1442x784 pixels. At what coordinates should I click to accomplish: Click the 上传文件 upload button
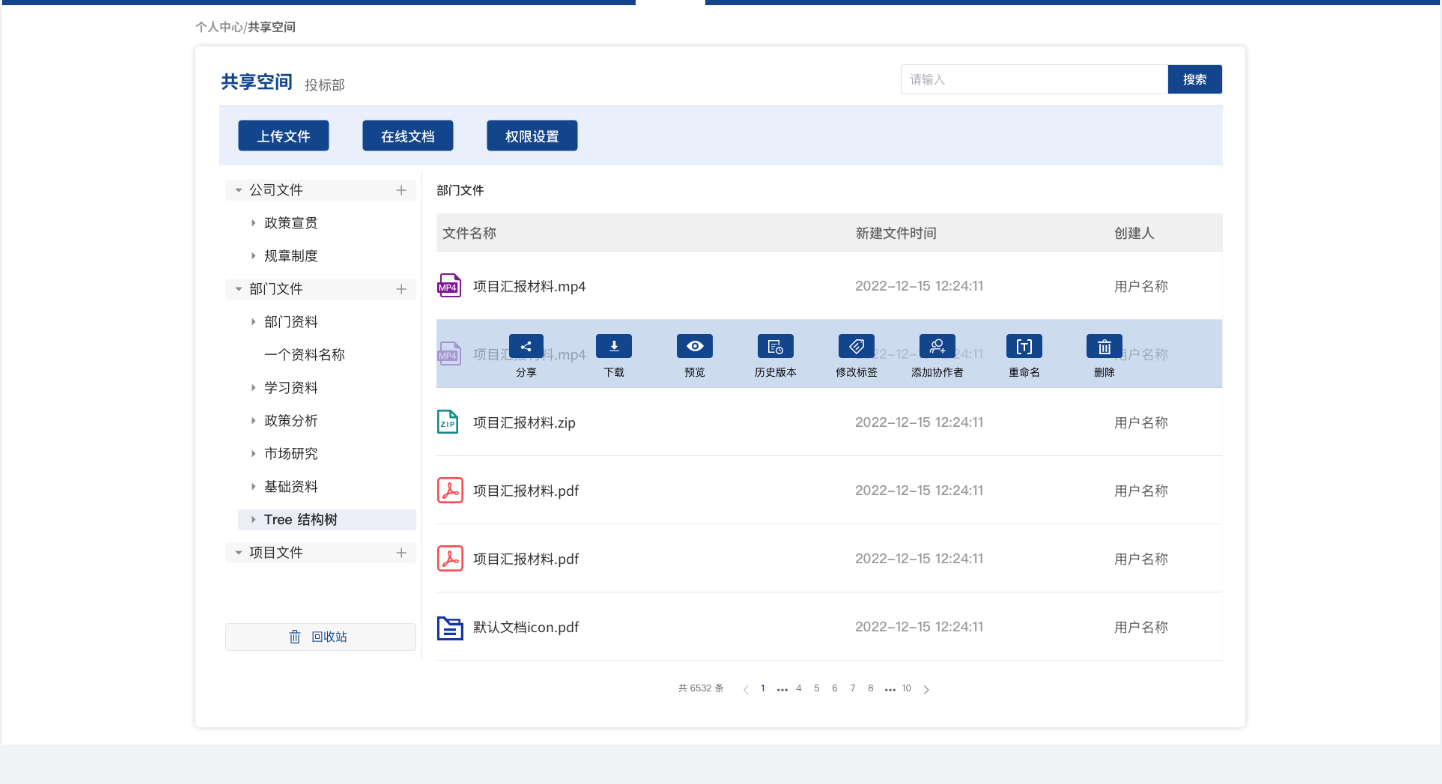[283, 136]
